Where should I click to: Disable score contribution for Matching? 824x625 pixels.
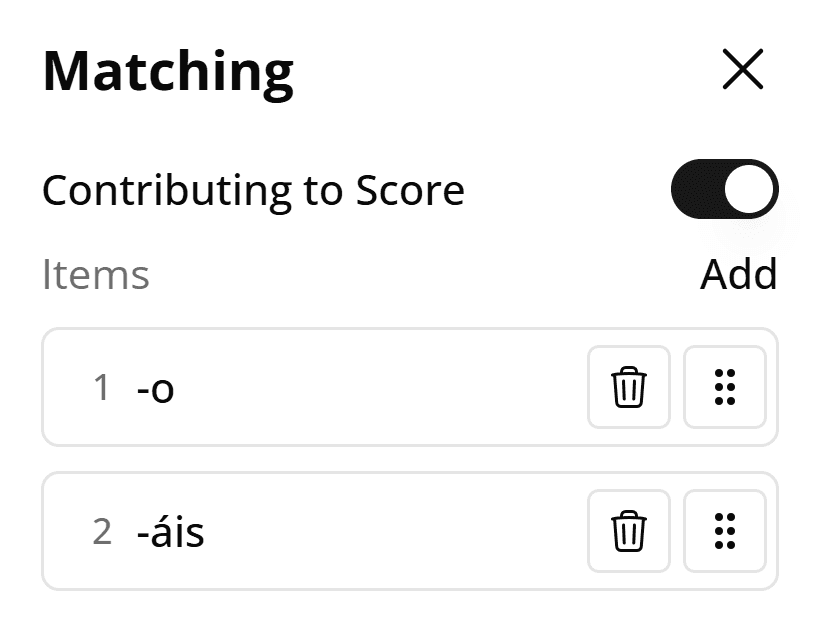point(724,189)
